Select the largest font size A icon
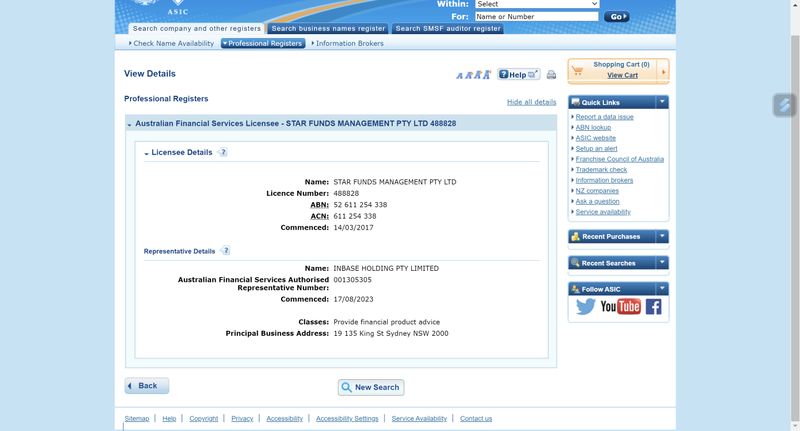800x431 pixels. tap(486, 74)
